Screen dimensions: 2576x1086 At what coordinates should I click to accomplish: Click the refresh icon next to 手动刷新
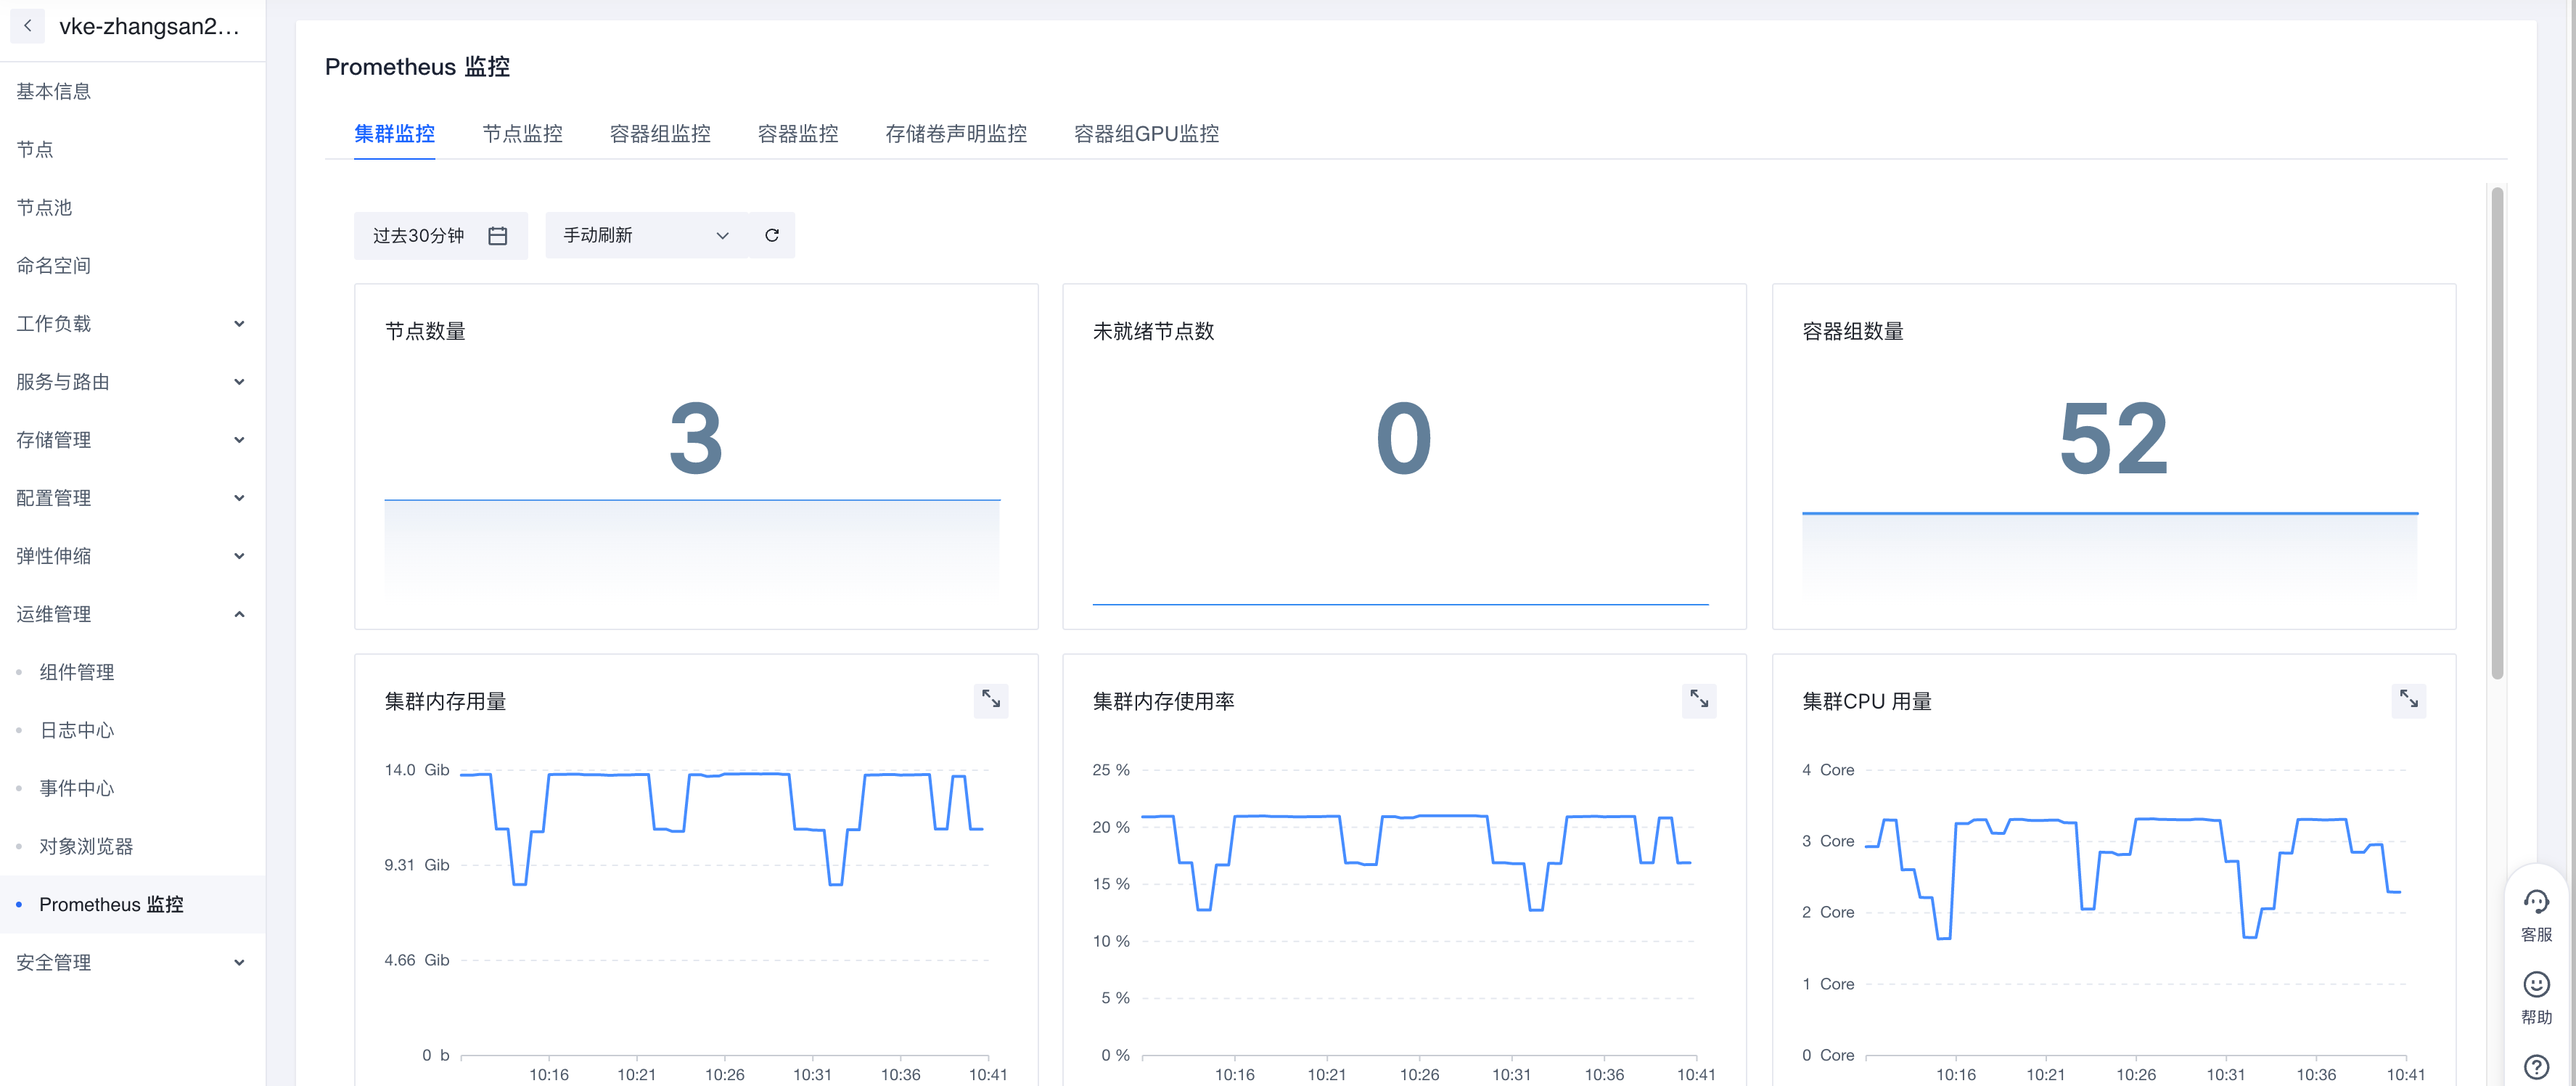771,235
